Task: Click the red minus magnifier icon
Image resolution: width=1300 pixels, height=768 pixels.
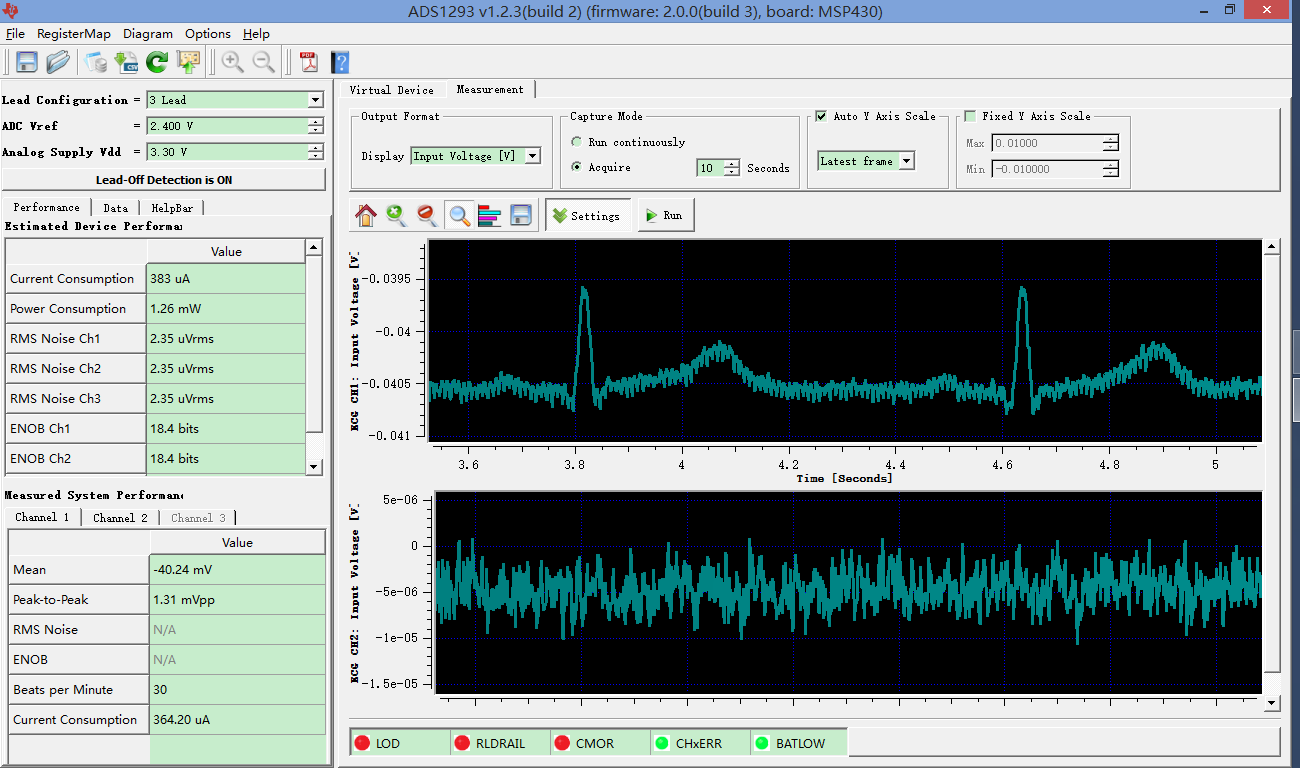Action: 427,215
